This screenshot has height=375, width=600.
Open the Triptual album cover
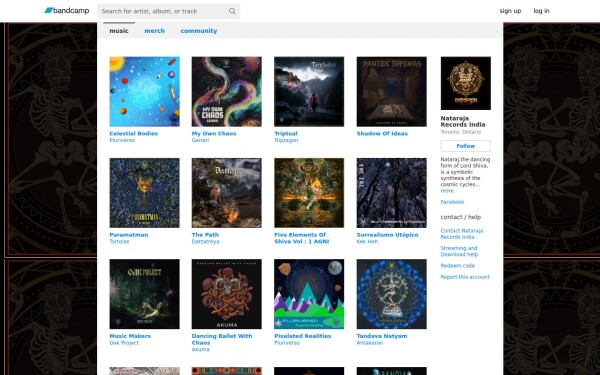pyautogui.click(x=309, y=91)
